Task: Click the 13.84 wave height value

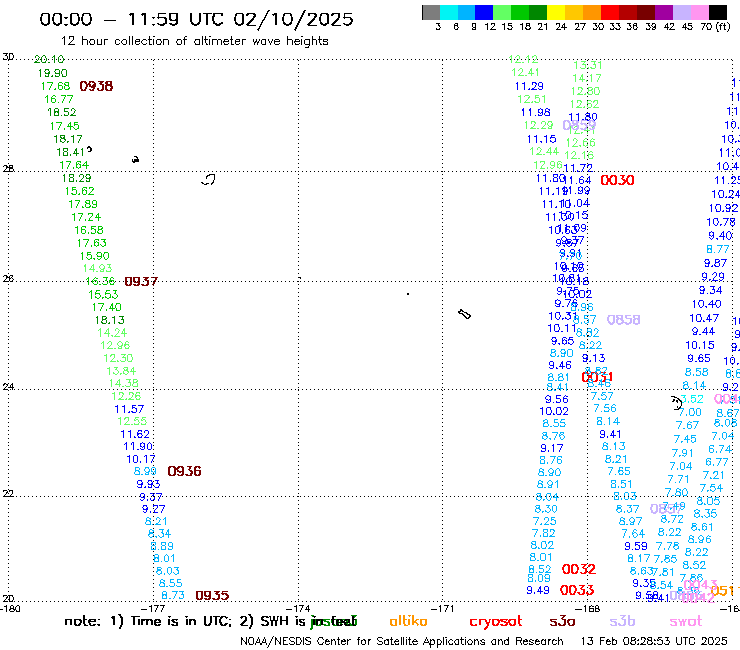Action: [x=121, y=371]
